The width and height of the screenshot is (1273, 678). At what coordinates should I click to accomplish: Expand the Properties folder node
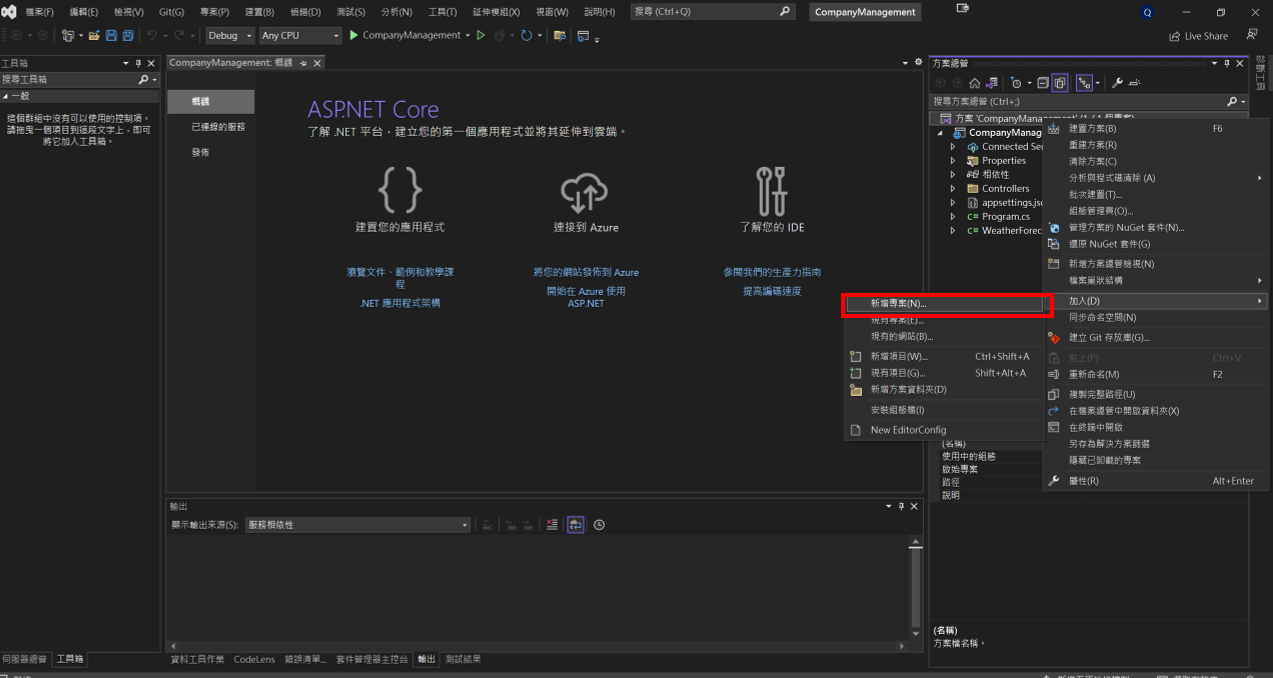[953, 160]
